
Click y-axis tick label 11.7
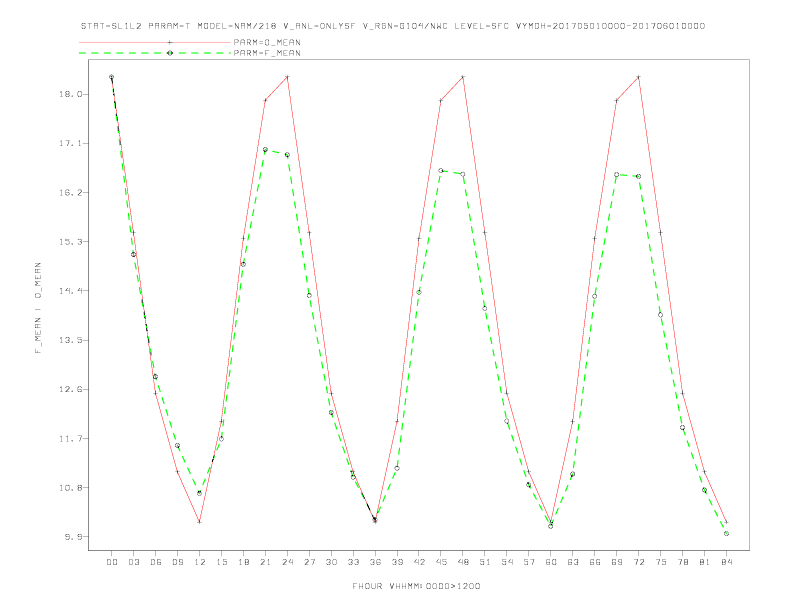(x=70, y=438)
